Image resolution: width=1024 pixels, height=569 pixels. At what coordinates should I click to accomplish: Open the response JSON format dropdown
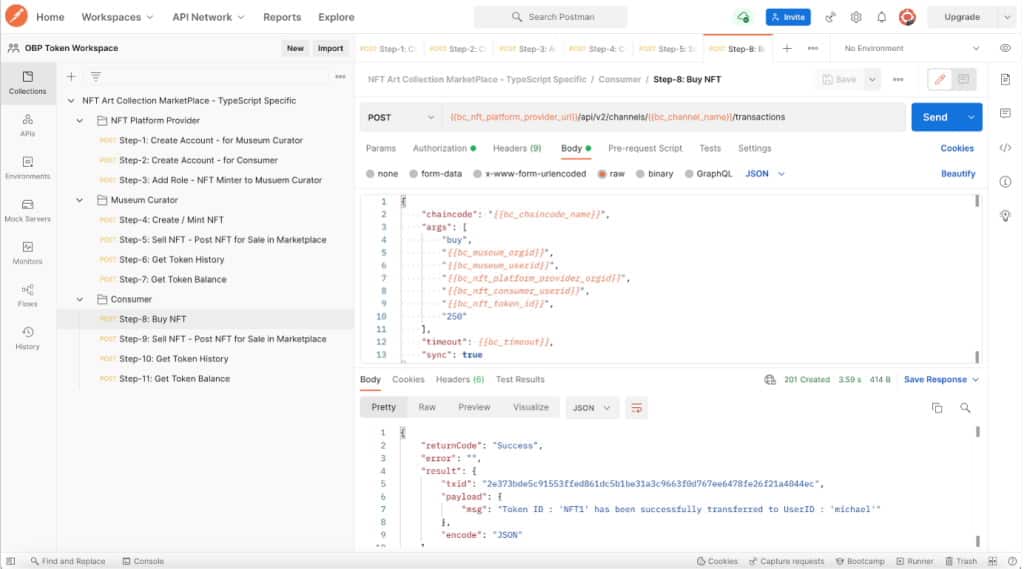(592, 408)
